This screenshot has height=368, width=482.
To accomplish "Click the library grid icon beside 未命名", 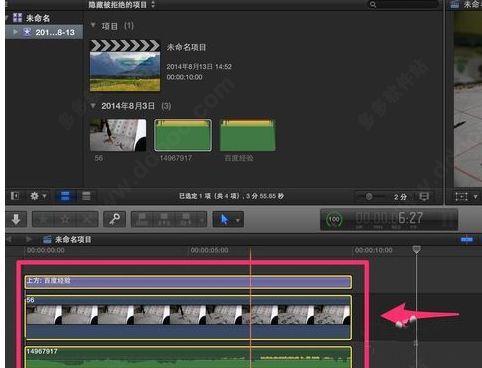I will tap(18, 18).
